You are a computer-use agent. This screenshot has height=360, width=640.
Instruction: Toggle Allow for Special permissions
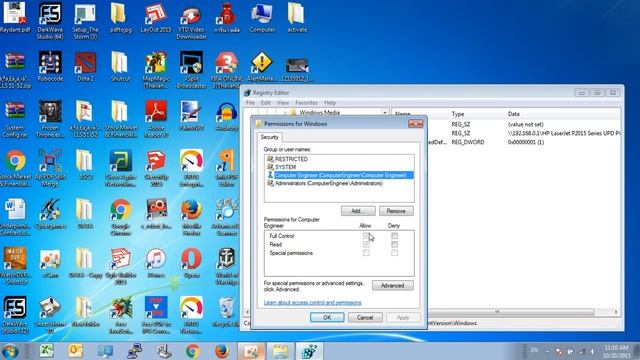click(366, 253)
